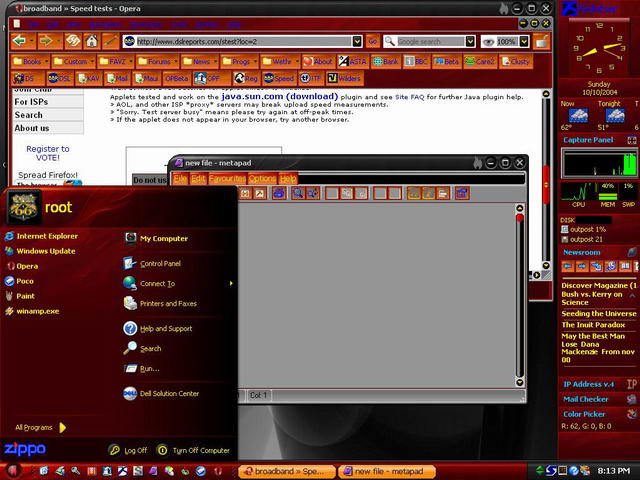Image resolution: width=640 pixels, height=480 pixels.
Task: Open the ASTA bookmark
Action: [353, 61]
